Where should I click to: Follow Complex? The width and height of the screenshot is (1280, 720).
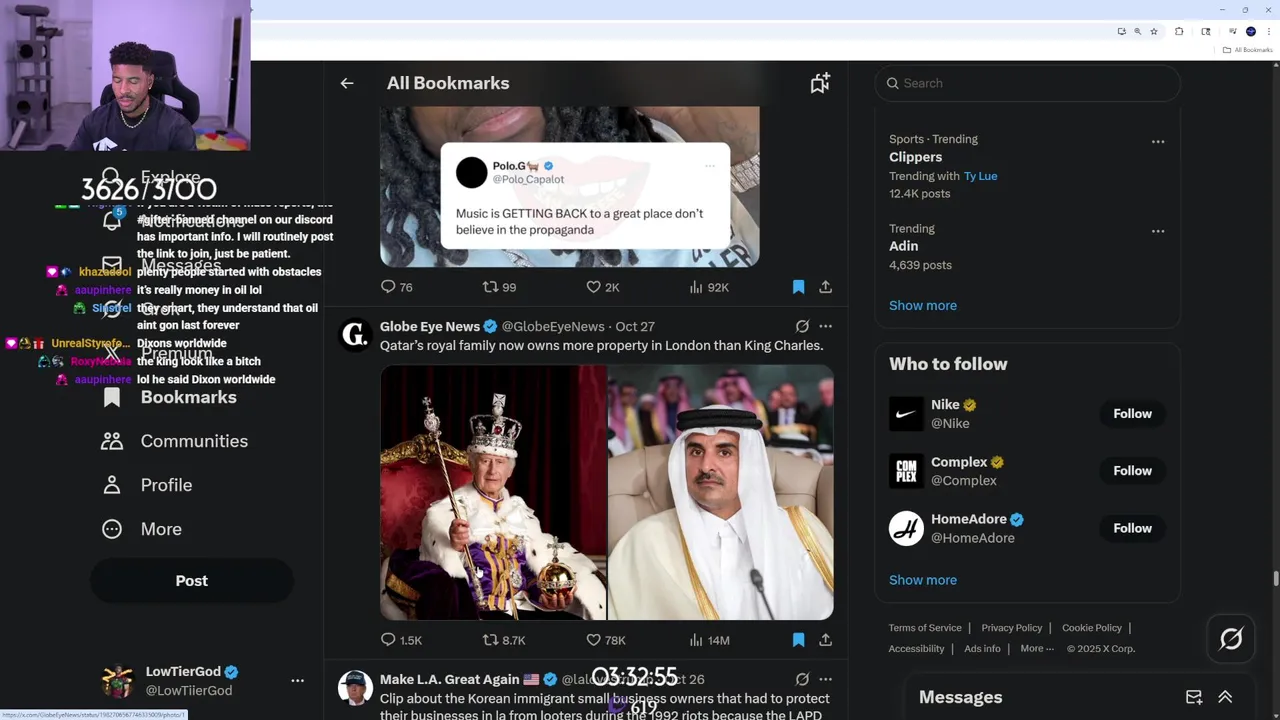pos(1132,471)
